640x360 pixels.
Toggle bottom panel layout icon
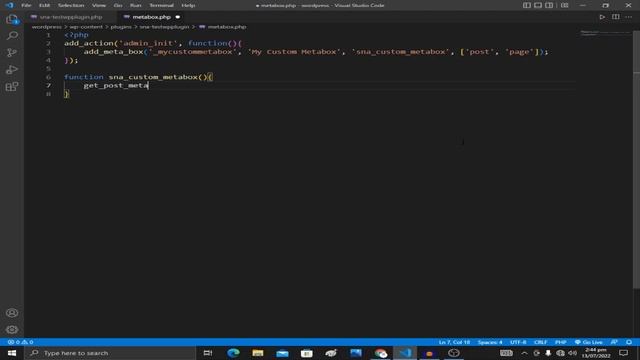(x=538, y=5)
